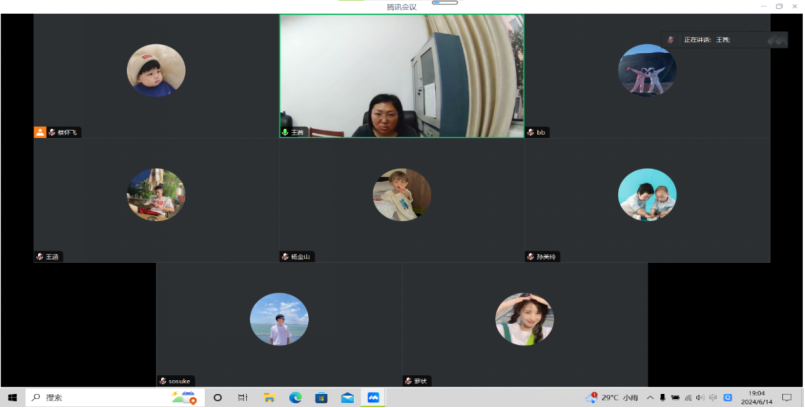This screenshot has width=805, height=408.
Task: Open Tencent Meeting icon in taskbar
Action: pyautogui.click(x=373, y=397)
